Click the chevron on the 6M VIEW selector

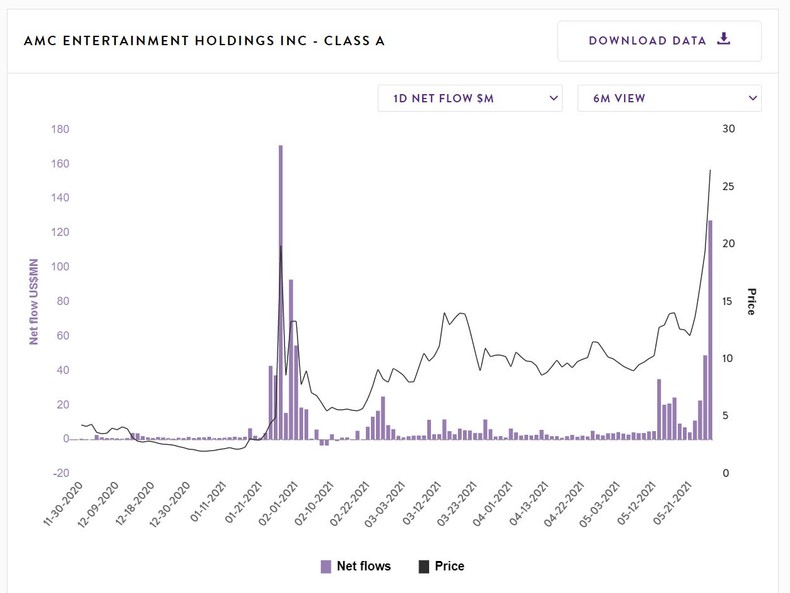pyautogui.click(x=753, y=98)
